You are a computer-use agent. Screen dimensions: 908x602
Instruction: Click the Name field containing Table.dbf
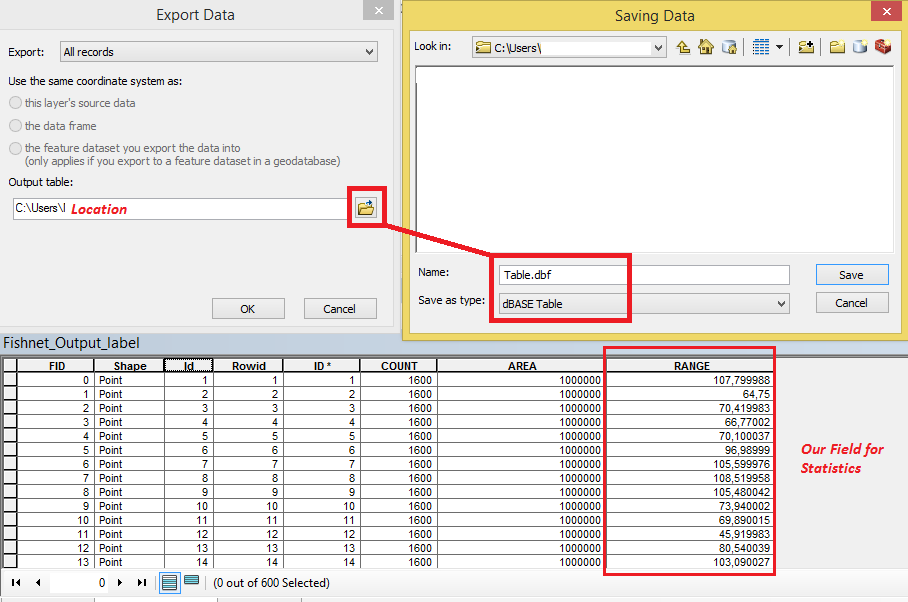coord(644,275)
